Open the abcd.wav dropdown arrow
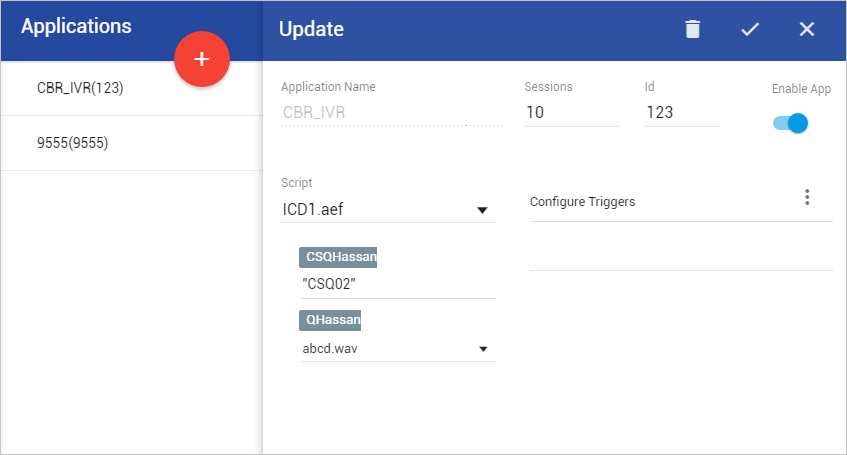The image size is (847, 455). [483, 349]
